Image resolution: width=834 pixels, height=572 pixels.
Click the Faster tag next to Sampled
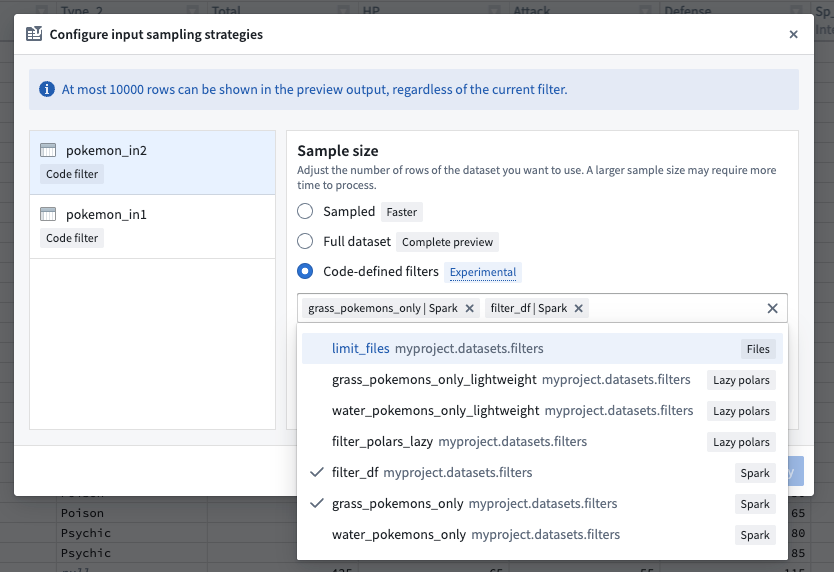coord(402,212)
